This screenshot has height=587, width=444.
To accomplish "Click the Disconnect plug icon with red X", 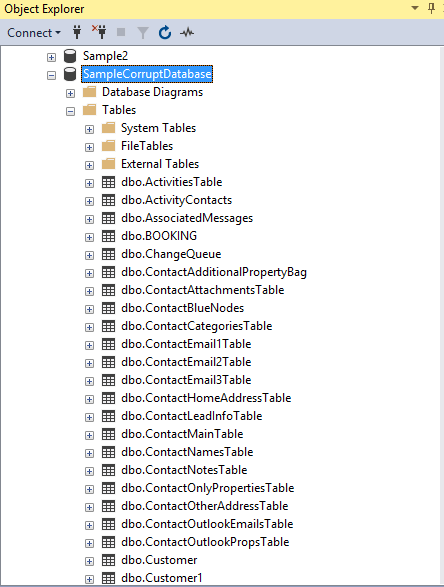I will (99, 32).
